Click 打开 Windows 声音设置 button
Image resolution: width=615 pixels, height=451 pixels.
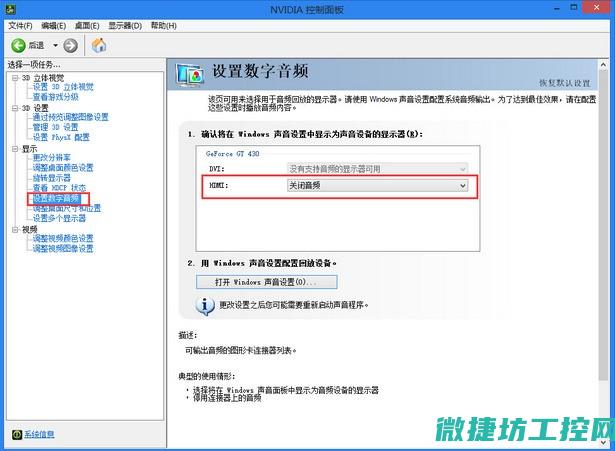click(x=266, y=282)
